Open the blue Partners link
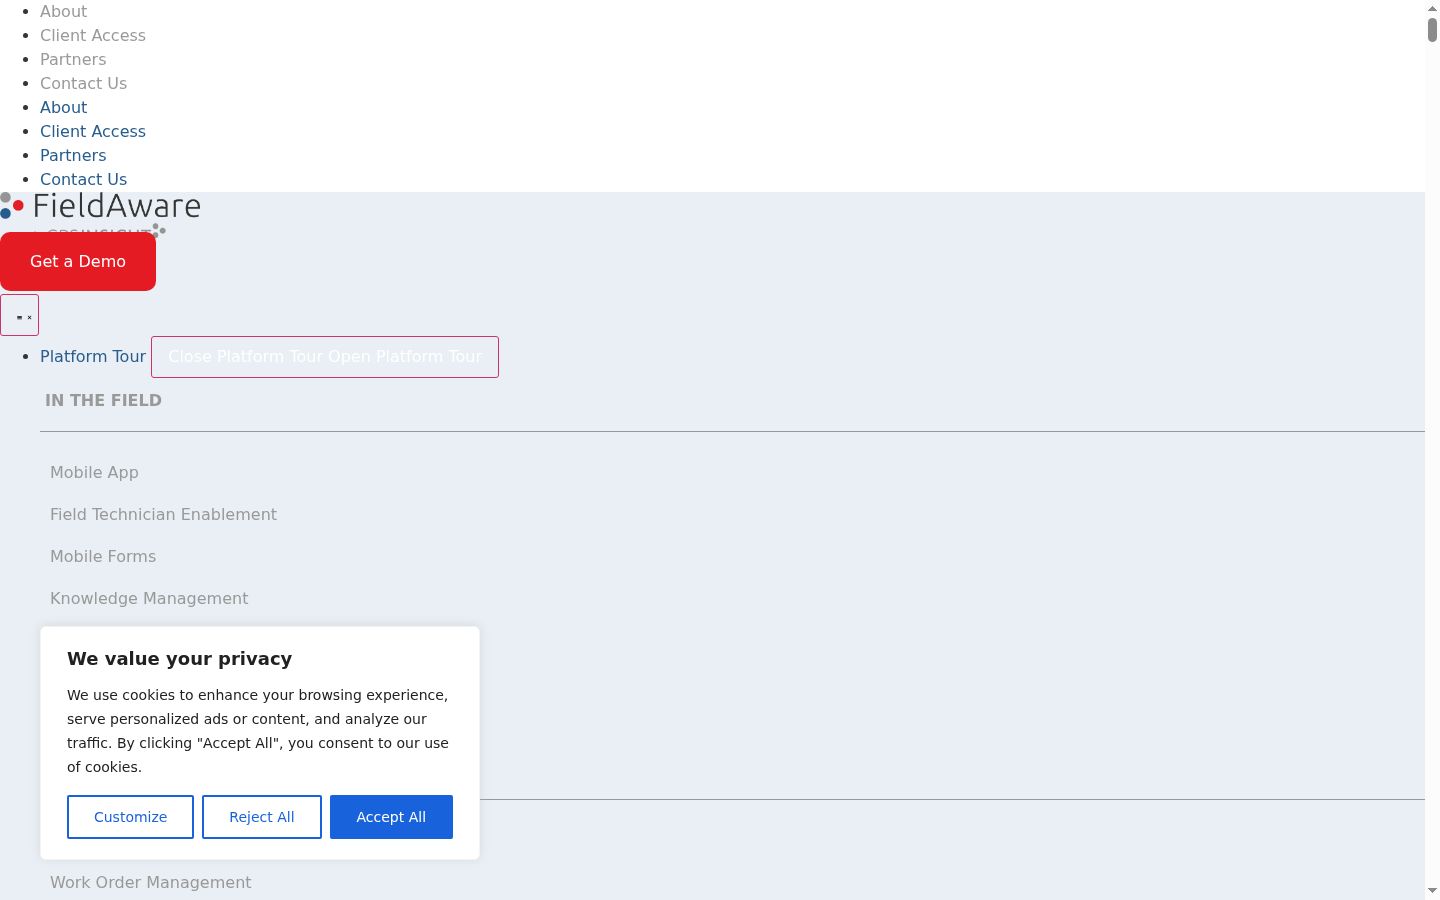The width and height of the screenshot is (1440, 900). tap(73, 155)
